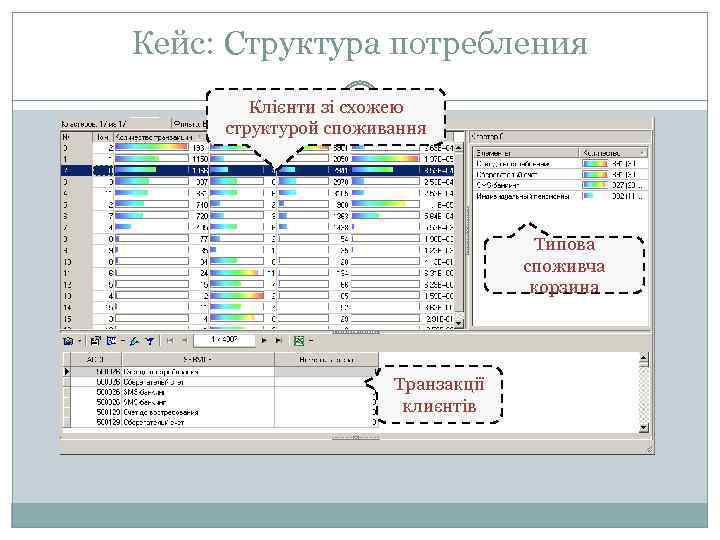Click the 'Элементы' column header in right panel

pos(526,152)
